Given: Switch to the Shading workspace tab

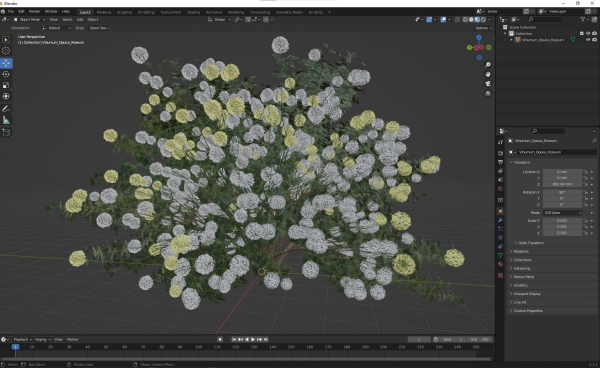Looking at the screenshot, I should 193,12.
